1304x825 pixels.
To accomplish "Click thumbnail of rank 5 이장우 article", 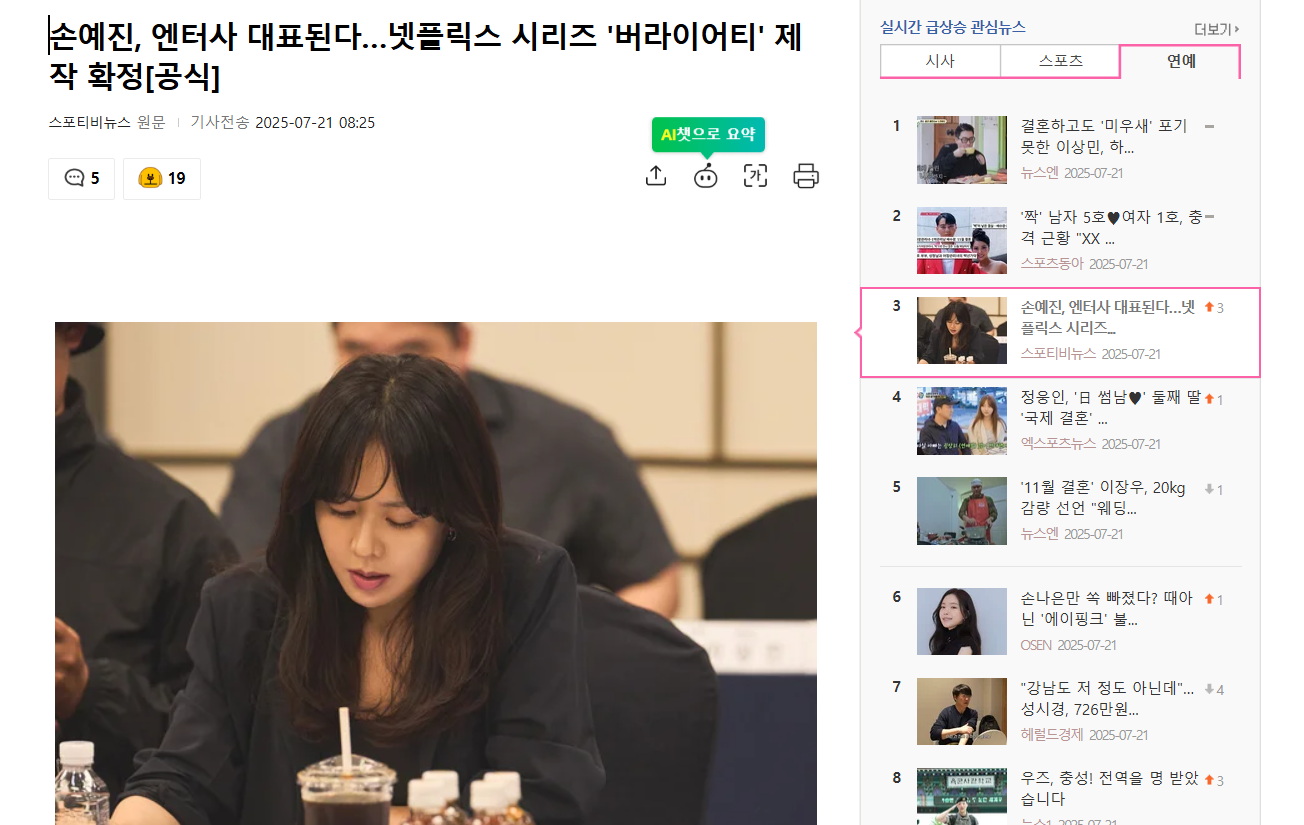I will coord(962,511).
